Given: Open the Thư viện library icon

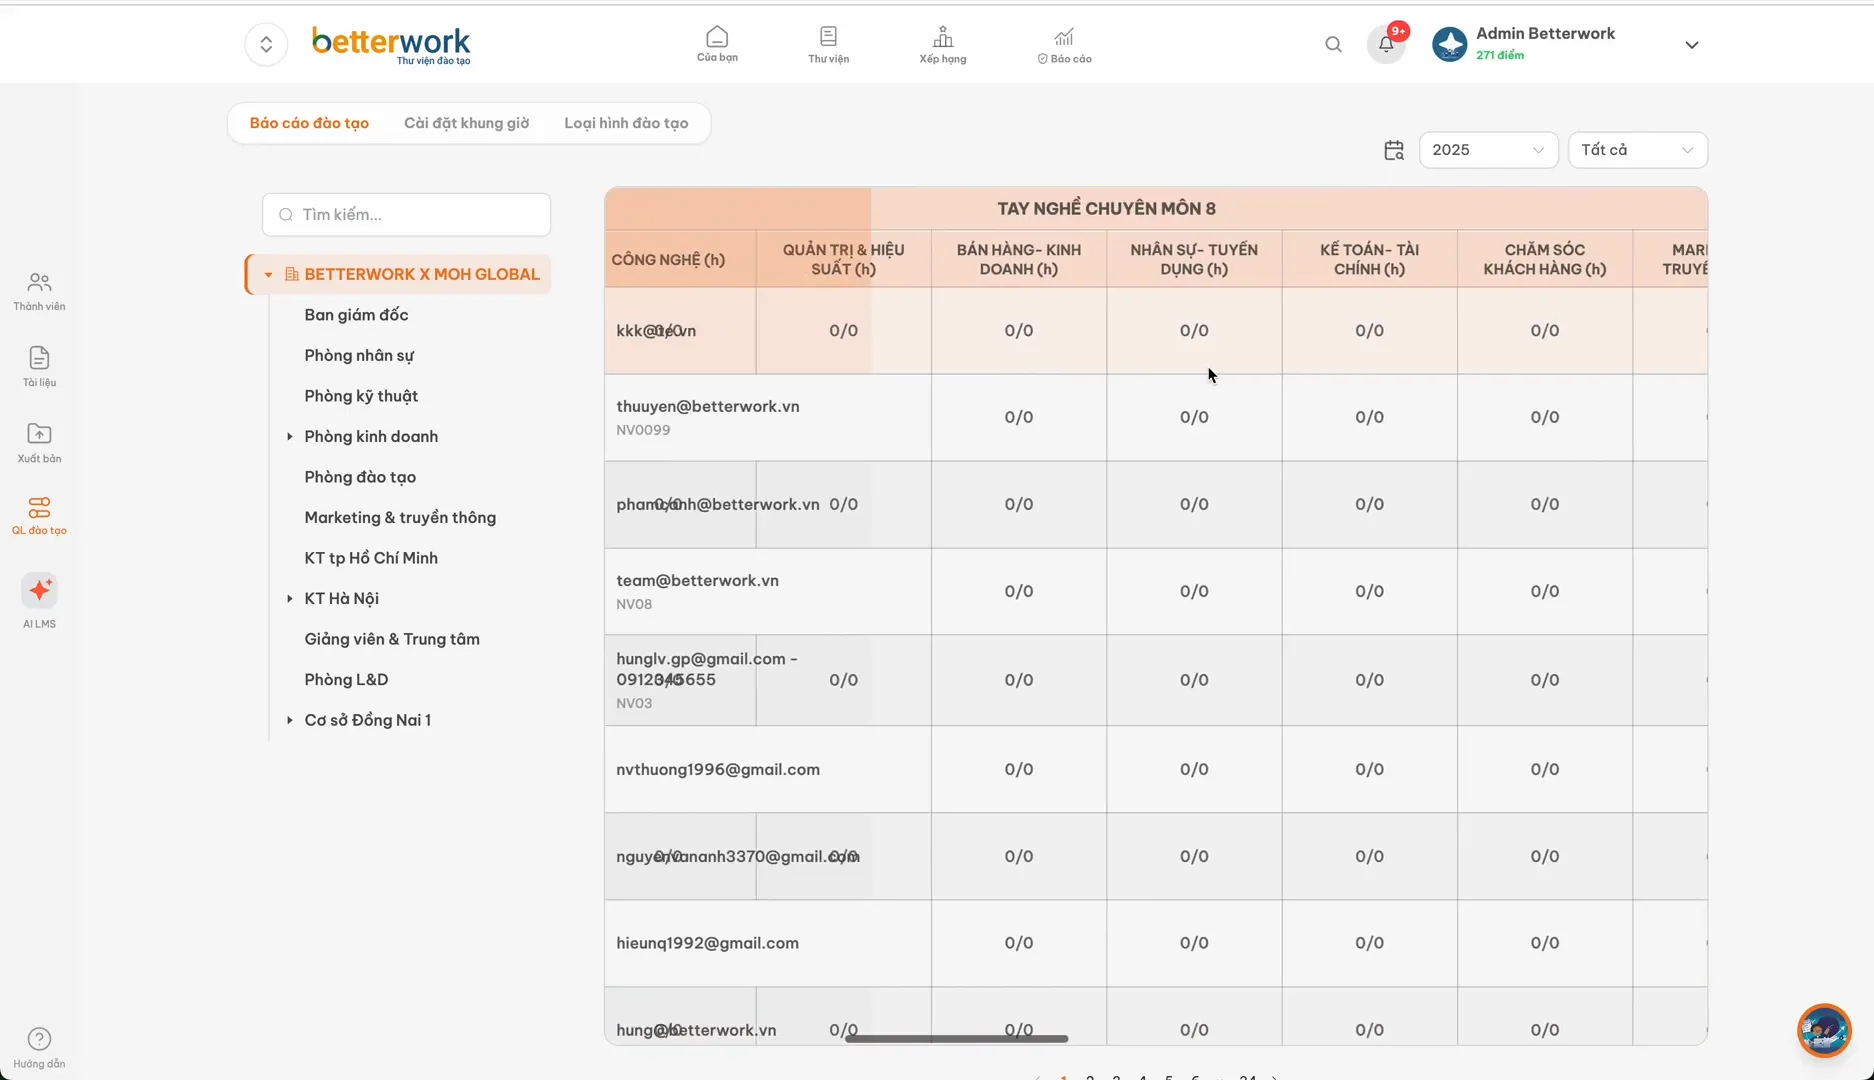Looking at the screenshot, I should pyautogui.click(x=828, y=44).
